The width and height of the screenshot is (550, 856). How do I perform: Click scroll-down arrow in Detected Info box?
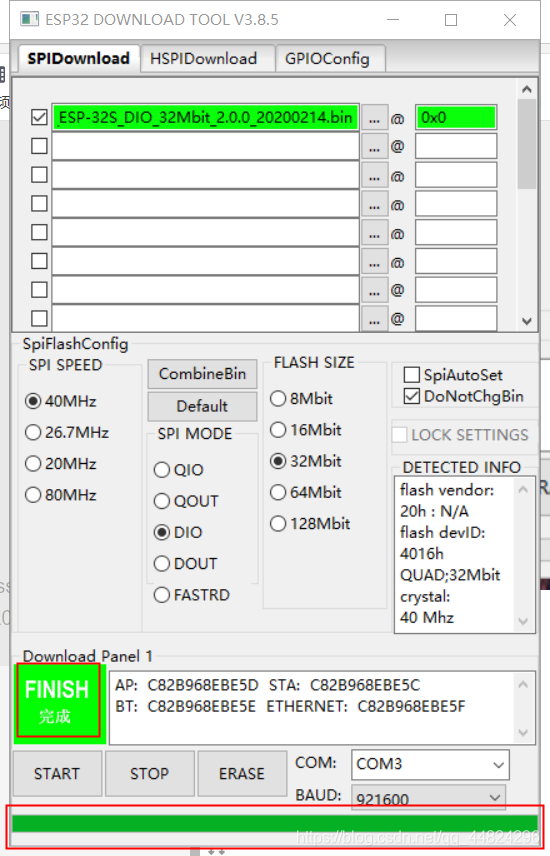523,621
